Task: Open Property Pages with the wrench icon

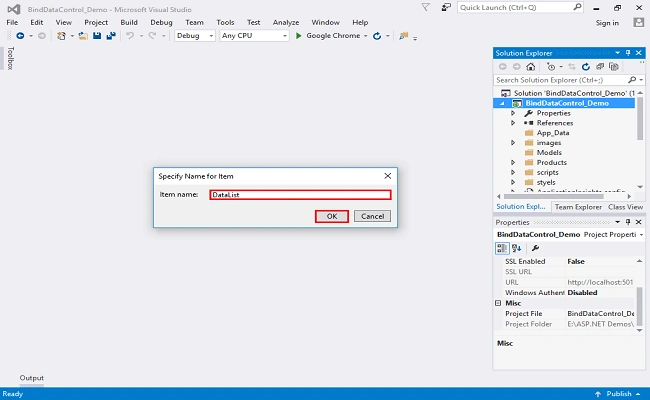Action: tap(535, 248)
